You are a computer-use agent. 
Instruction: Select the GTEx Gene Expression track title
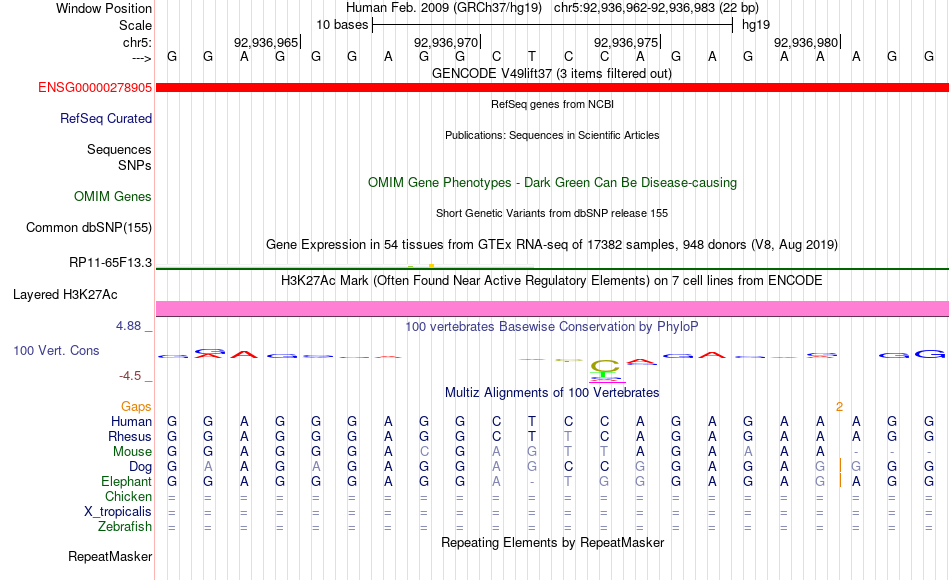[552, 245]
